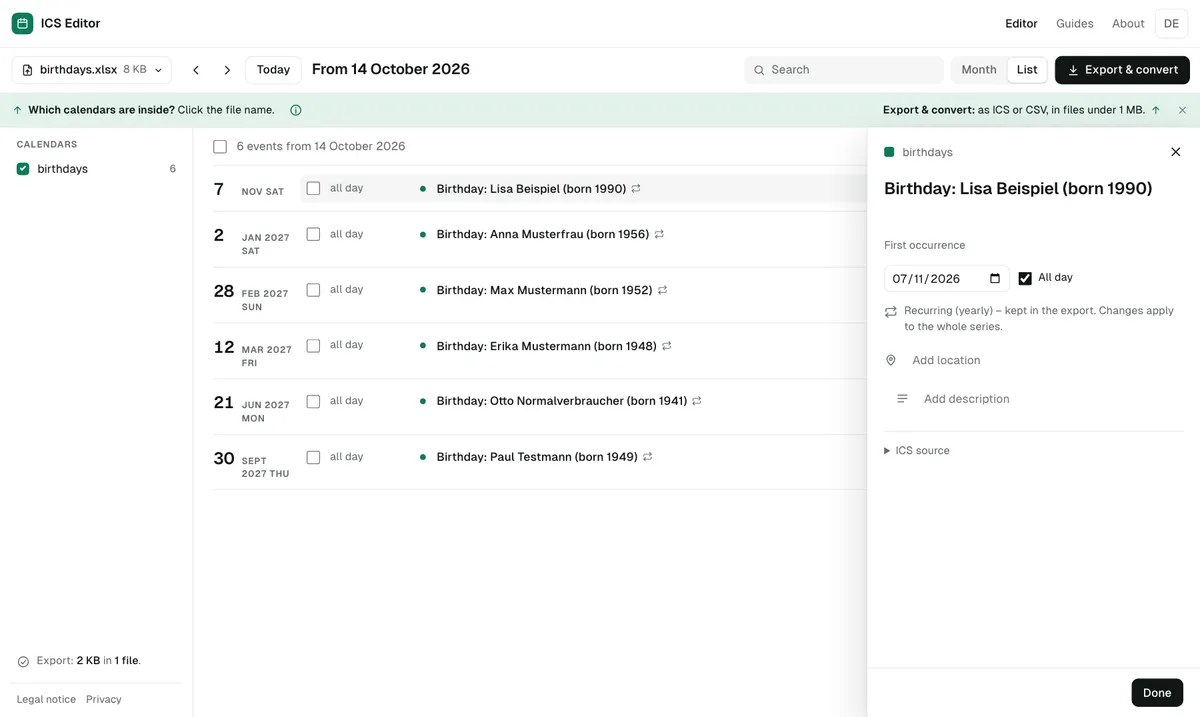This screenshot has height=717, width=1200.
Task: Open event Birthday: Otto Normalverbraucher (born 1941)
Action: pos(562,401)
